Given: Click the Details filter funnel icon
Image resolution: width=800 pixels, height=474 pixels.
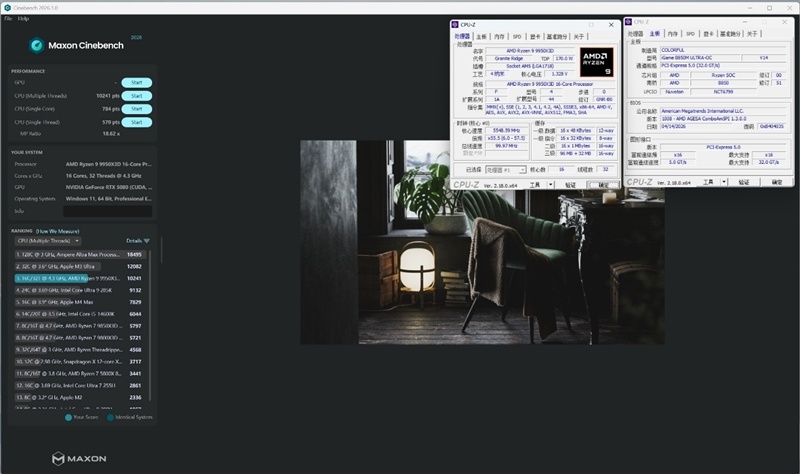Looking at the screenshot, I should 146,241.
